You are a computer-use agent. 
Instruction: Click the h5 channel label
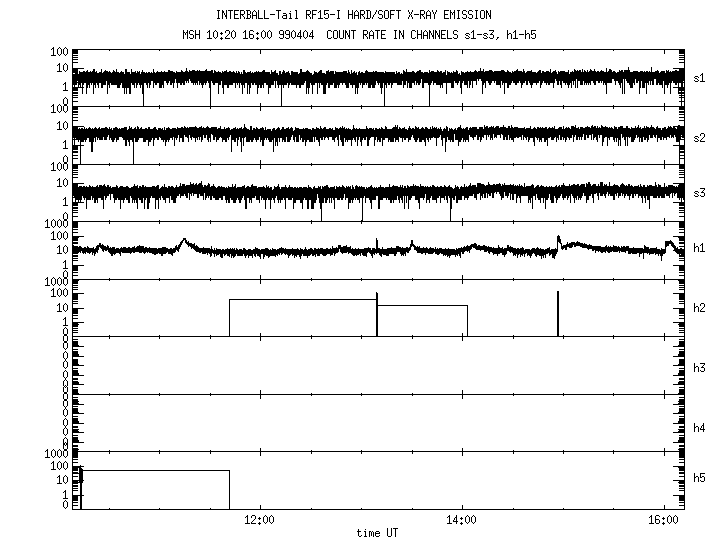pos(699,478)
